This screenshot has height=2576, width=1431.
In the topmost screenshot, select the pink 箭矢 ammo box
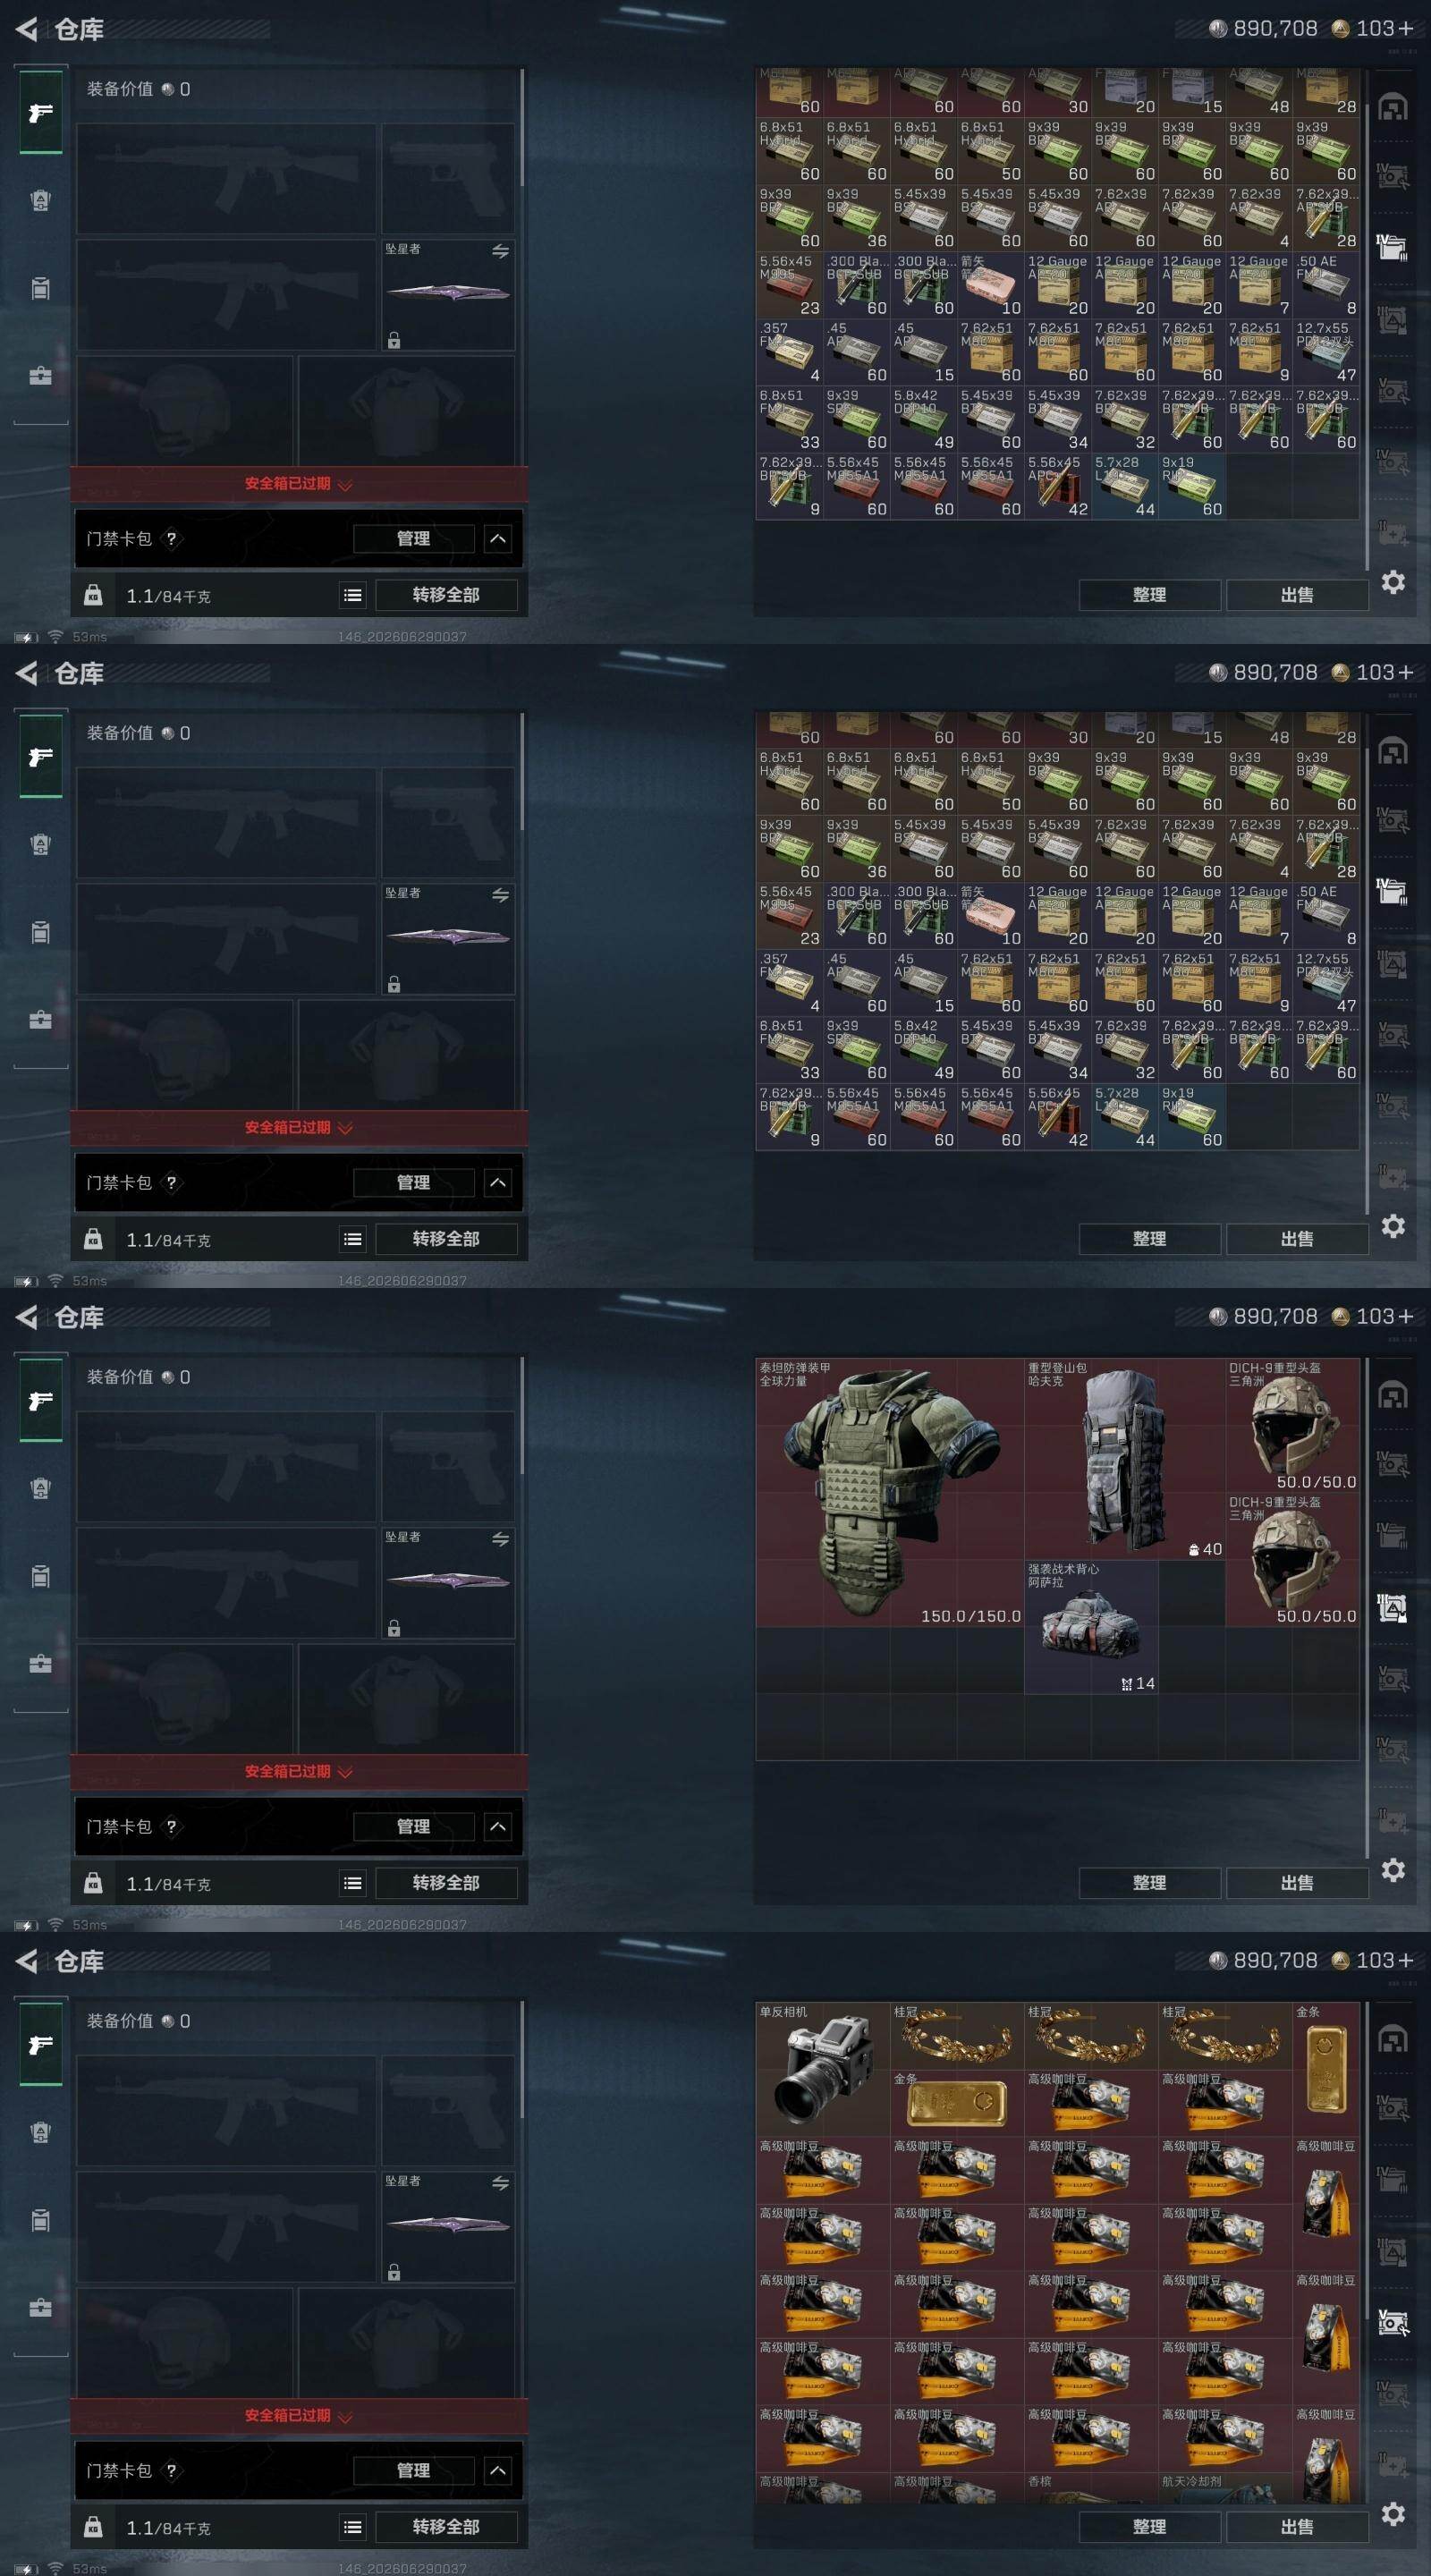point(991,285)
